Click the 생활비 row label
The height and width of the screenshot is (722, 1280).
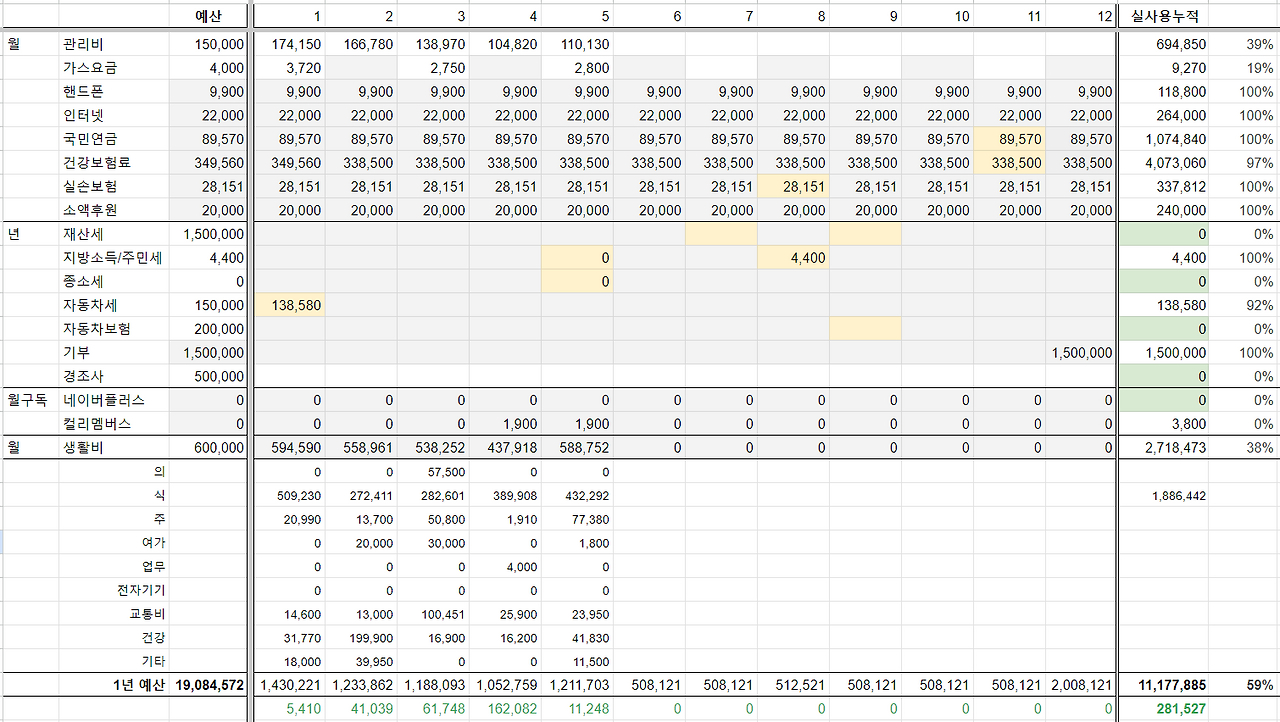click(81, 448)
